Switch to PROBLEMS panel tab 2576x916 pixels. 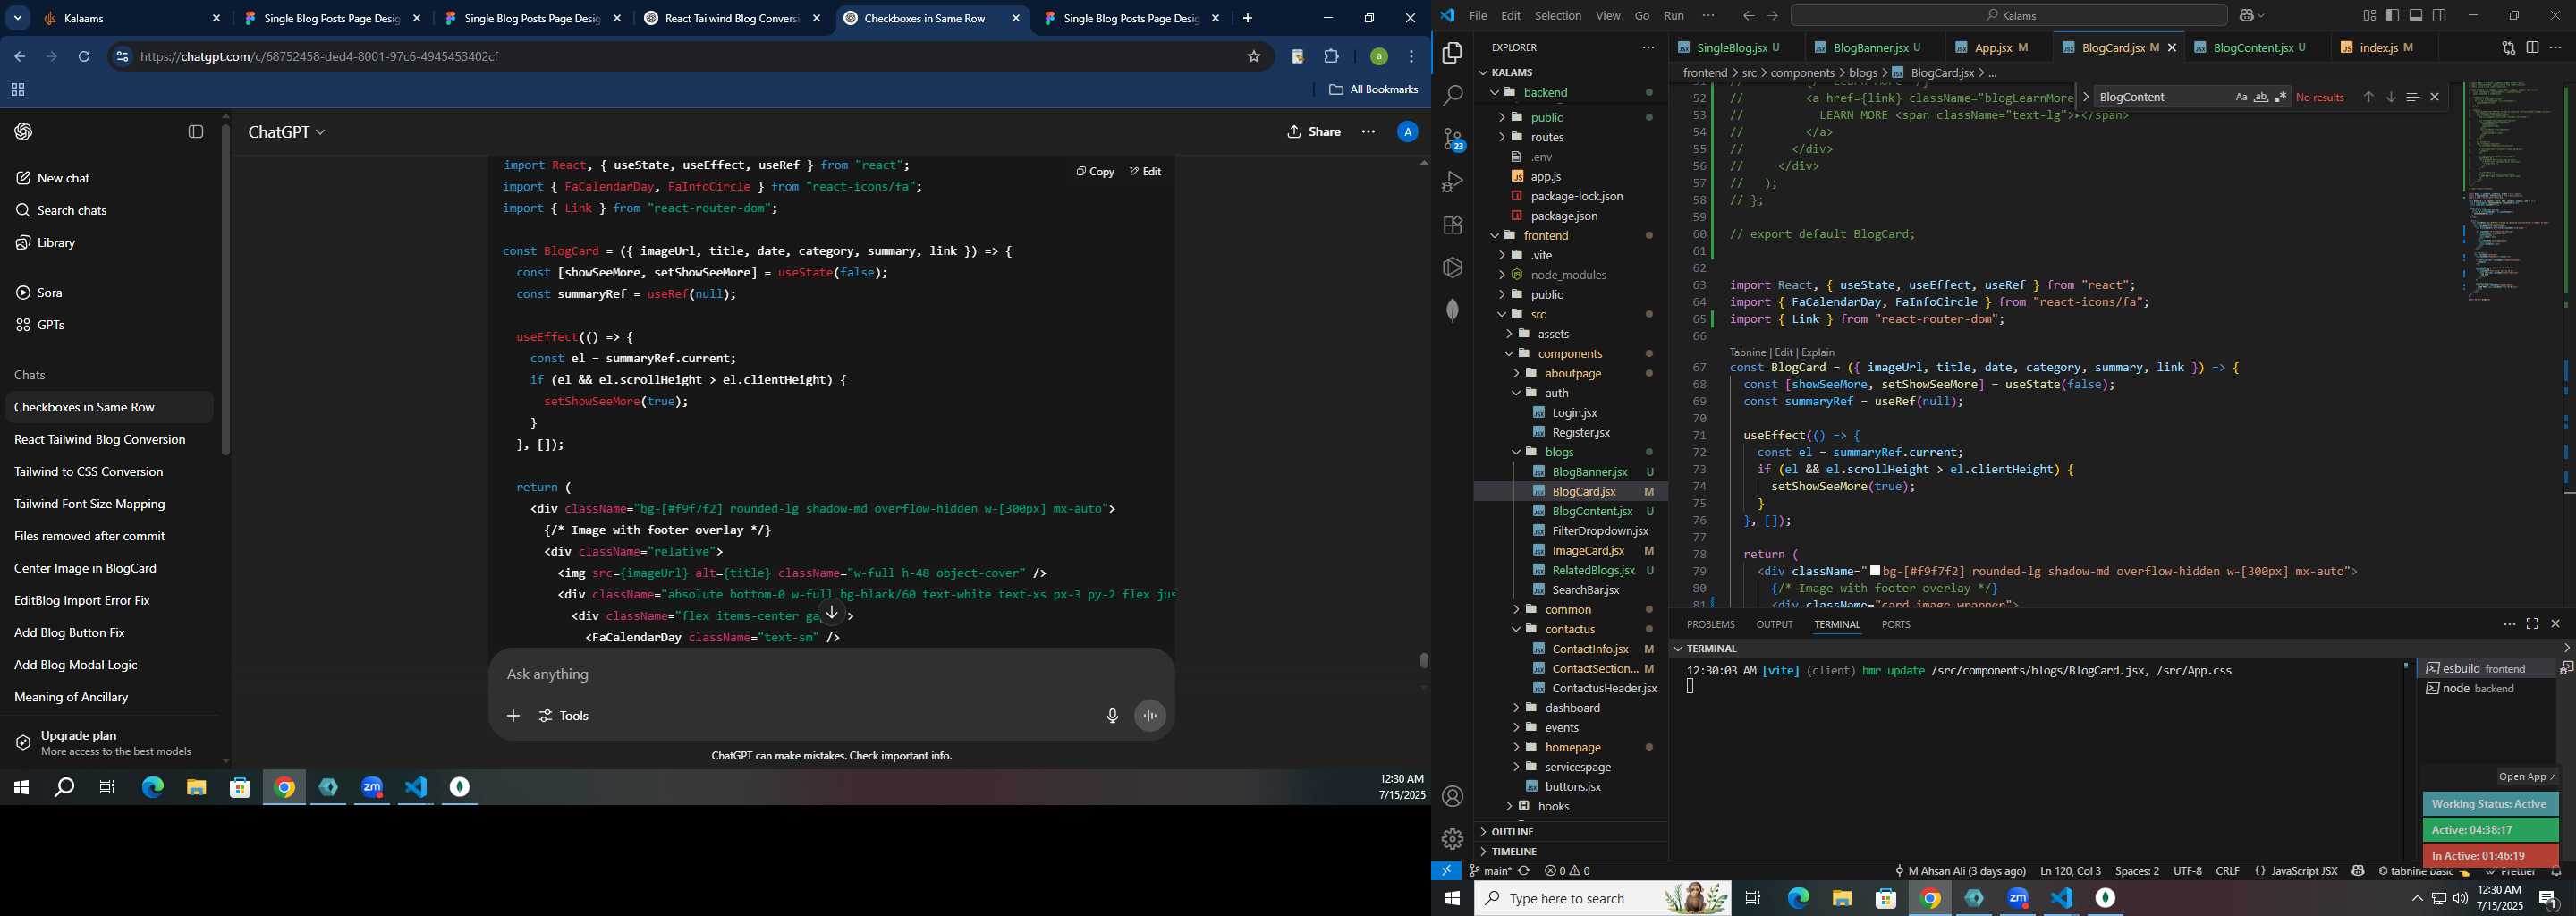point(1710,624)
